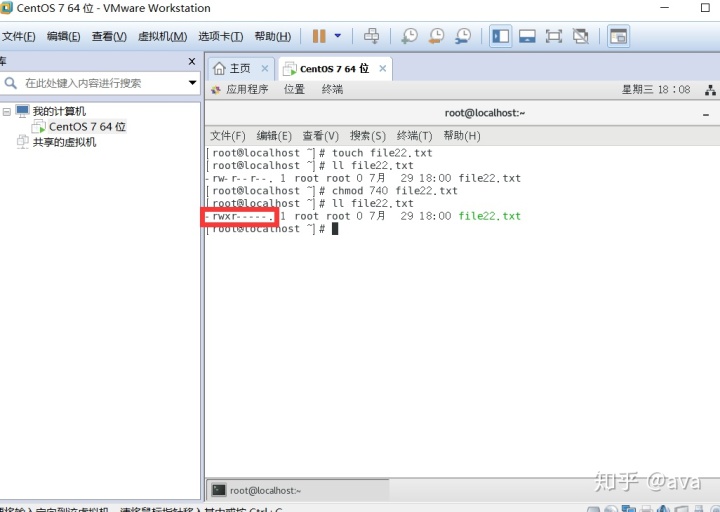Viewport: 720px width, 512px height.
Task: Click root@localhost:~ in the bottom taskbar
Action: pyautogui.click(x=298, y=490)
